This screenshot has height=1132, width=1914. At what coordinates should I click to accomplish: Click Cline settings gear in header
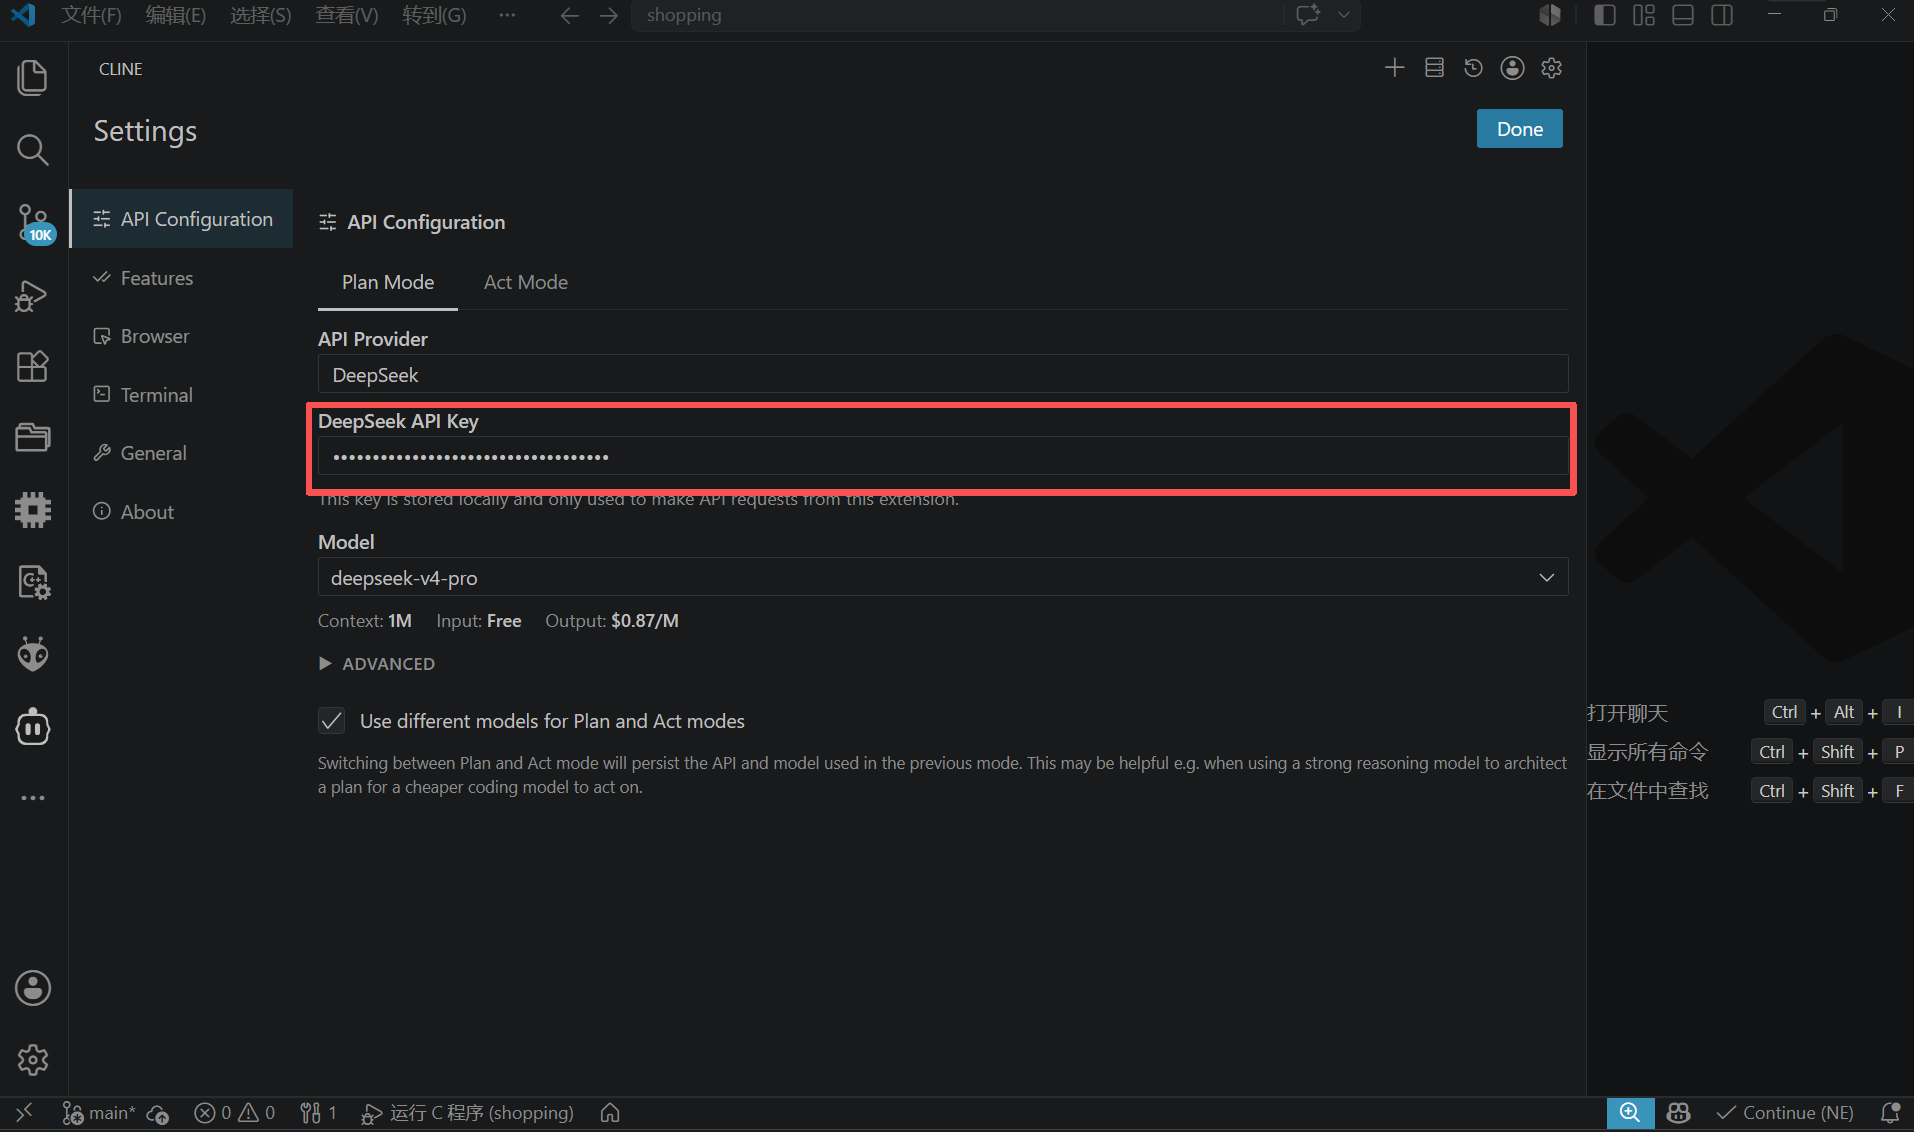1551,68
